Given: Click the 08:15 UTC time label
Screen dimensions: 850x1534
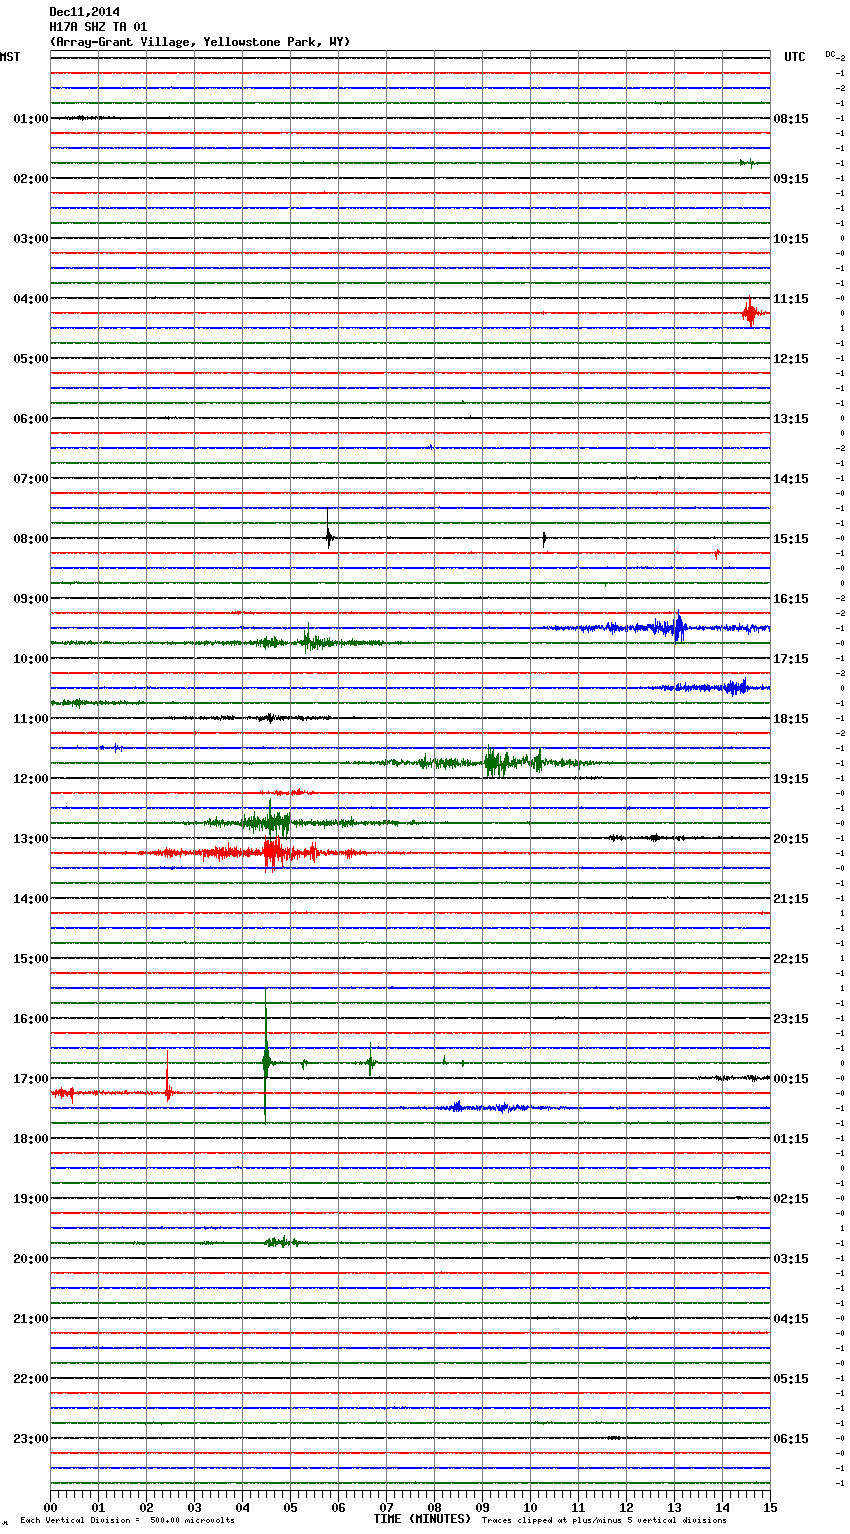Looking at the screenshot, I should [791, 119].
